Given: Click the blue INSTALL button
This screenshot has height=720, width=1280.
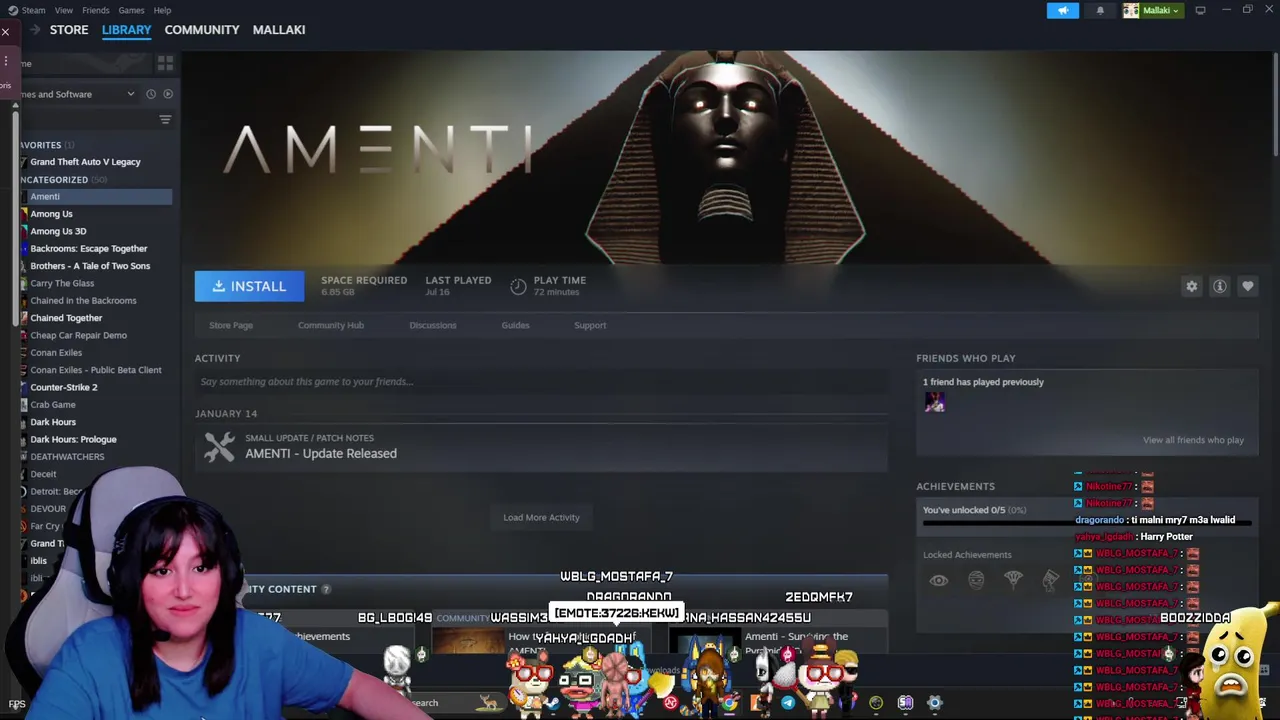Looking at the screenshot, I should tap(249, 286).
